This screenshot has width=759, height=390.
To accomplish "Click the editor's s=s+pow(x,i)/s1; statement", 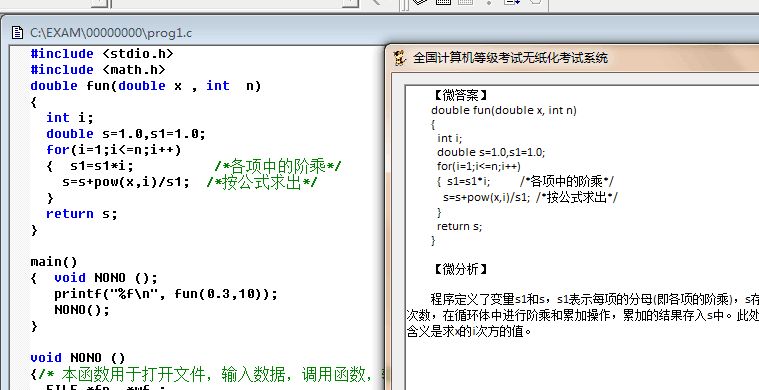I will pyautogui.click(x=126, y=182).
